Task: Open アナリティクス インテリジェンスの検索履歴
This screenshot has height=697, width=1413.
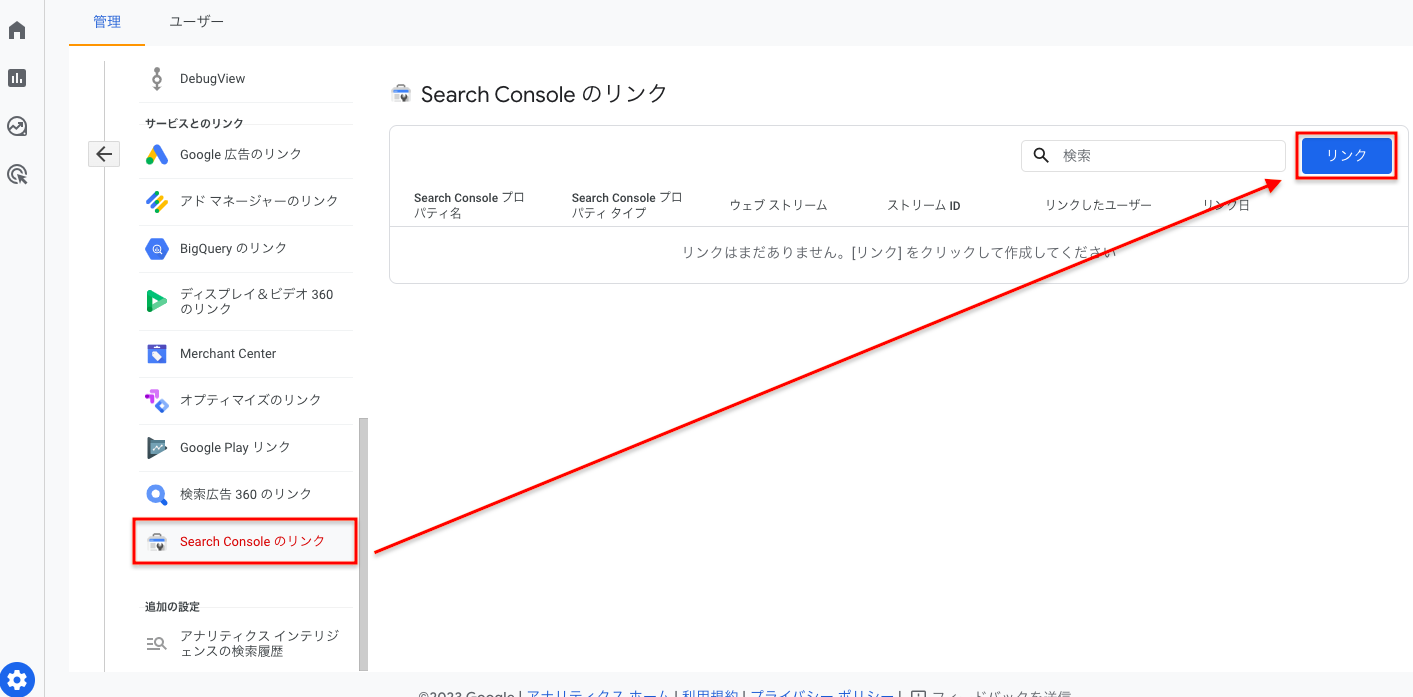Action: pos(245,643)
